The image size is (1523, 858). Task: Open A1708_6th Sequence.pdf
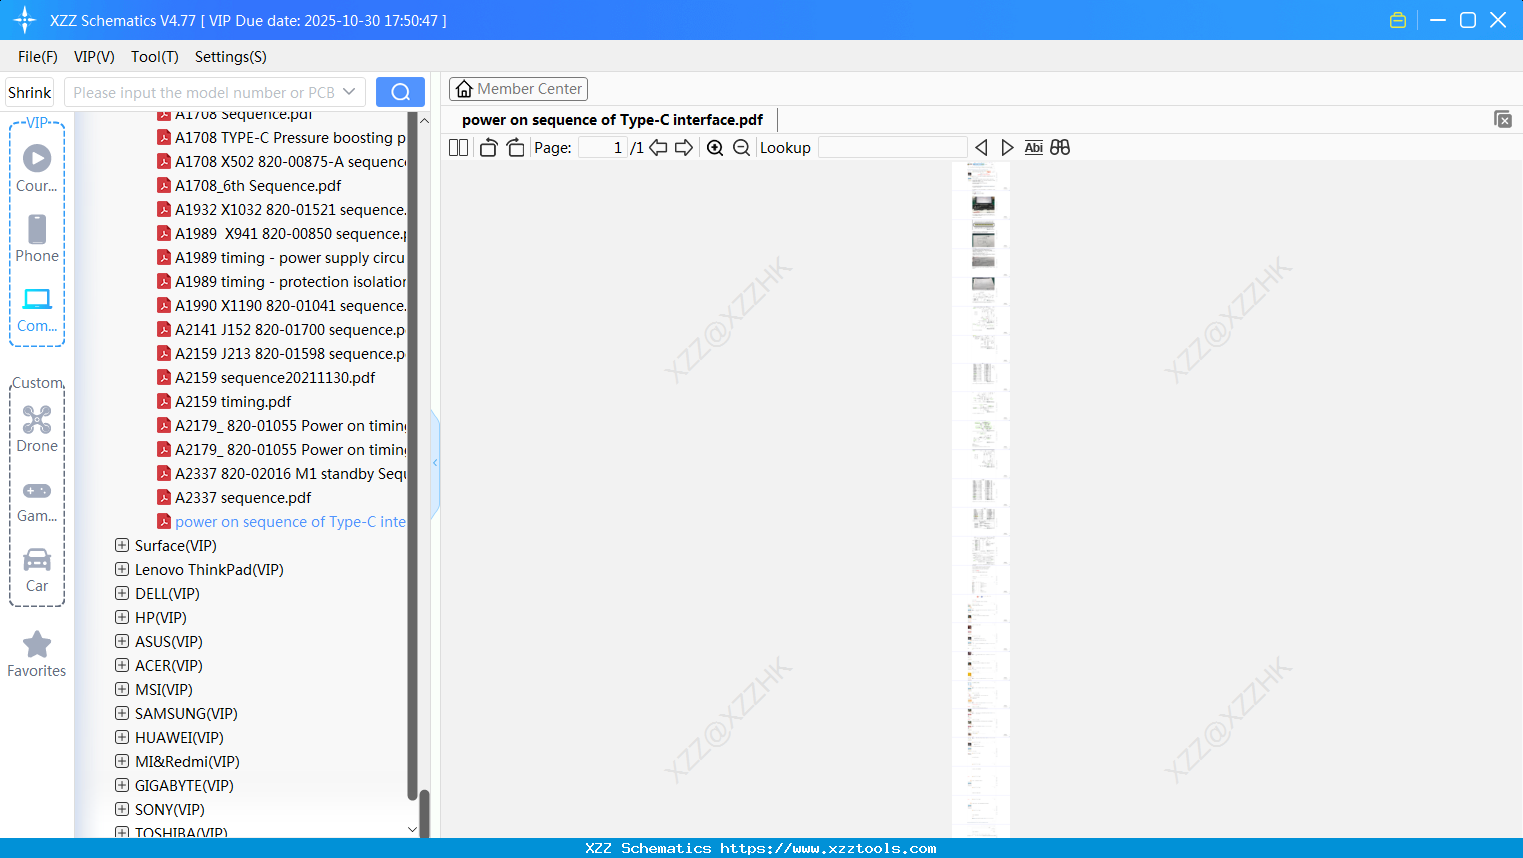click(250, 185)
